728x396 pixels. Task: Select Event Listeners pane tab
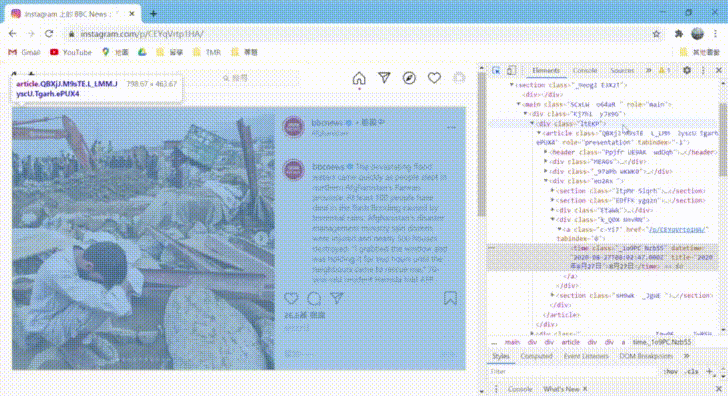[x=586, y=356]
